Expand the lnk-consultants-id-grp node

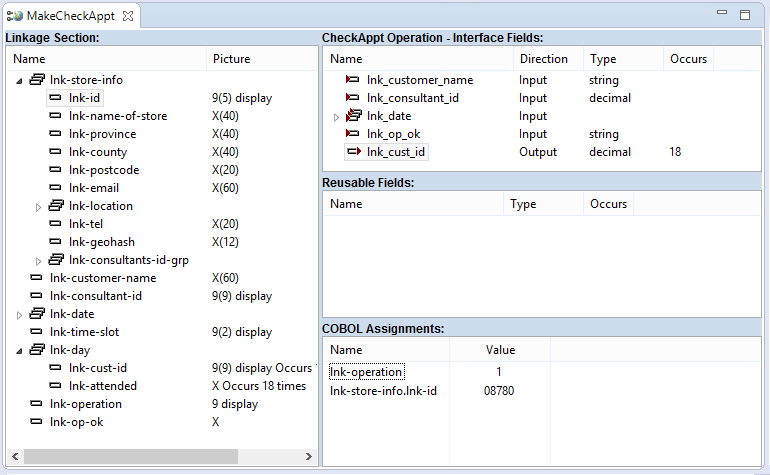point(39,260)
